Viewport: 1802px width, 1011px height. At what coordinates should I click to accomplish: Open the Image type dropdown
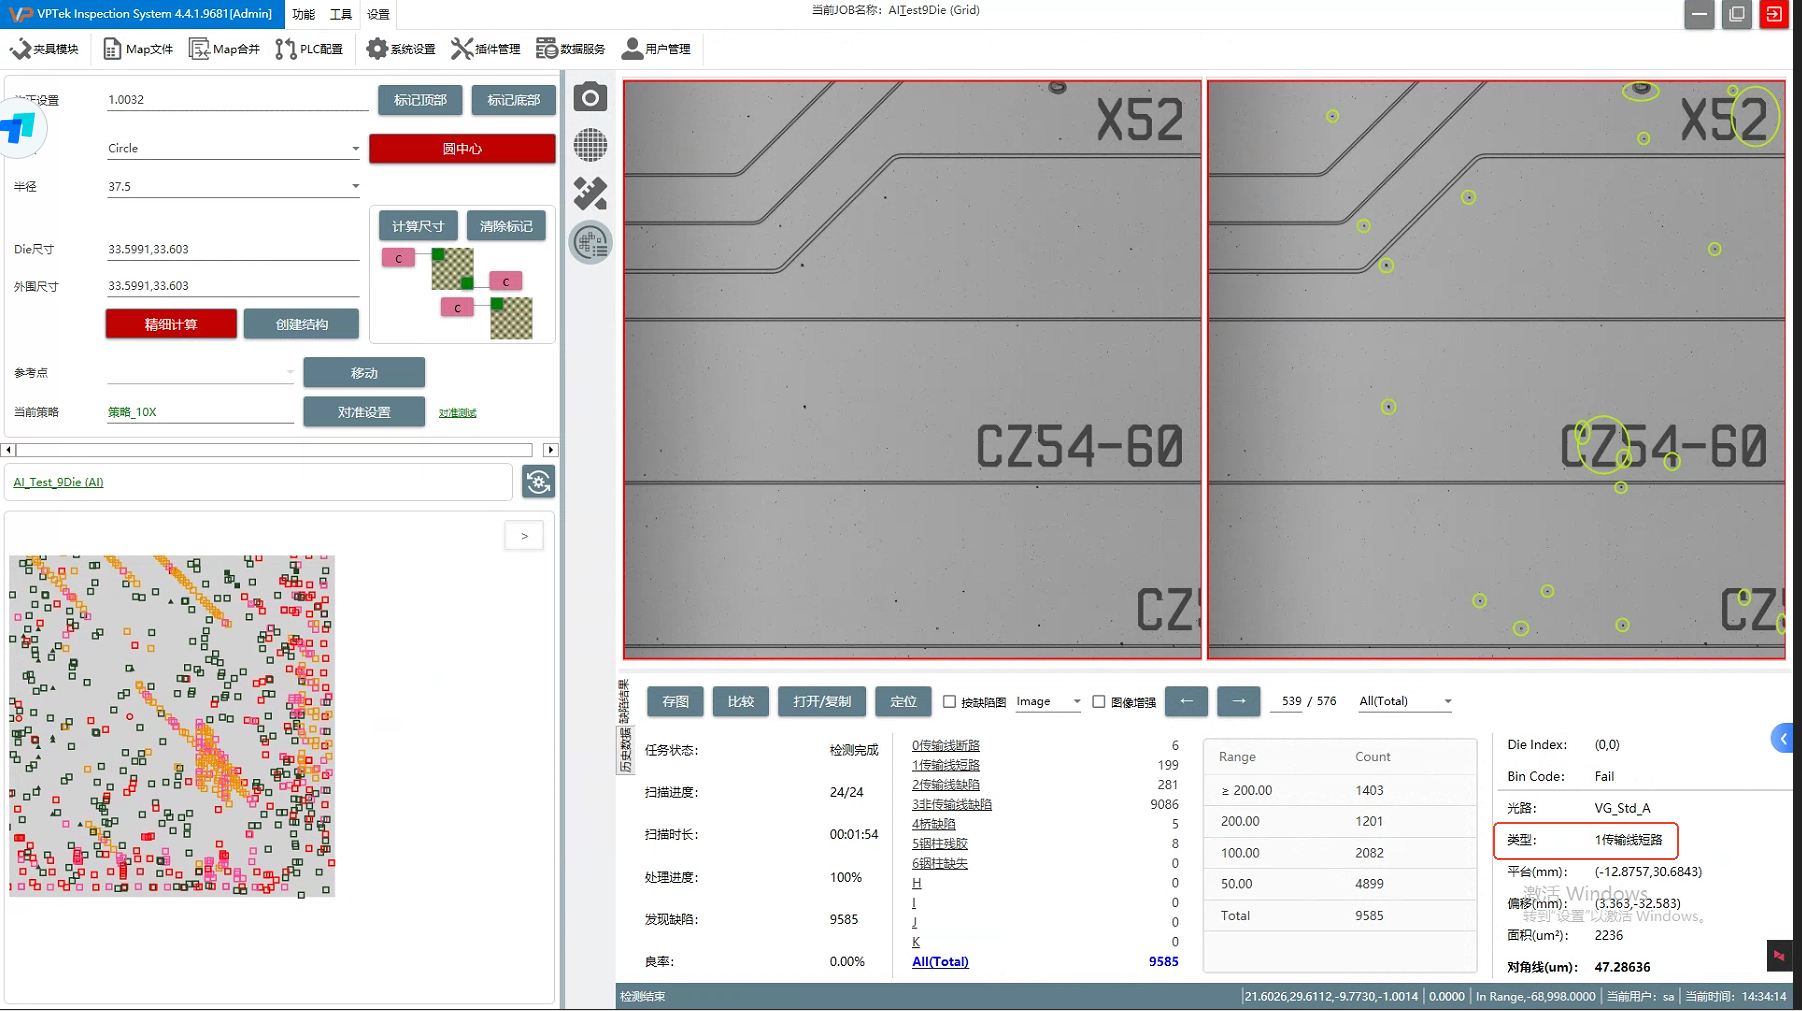point(1048,702)
